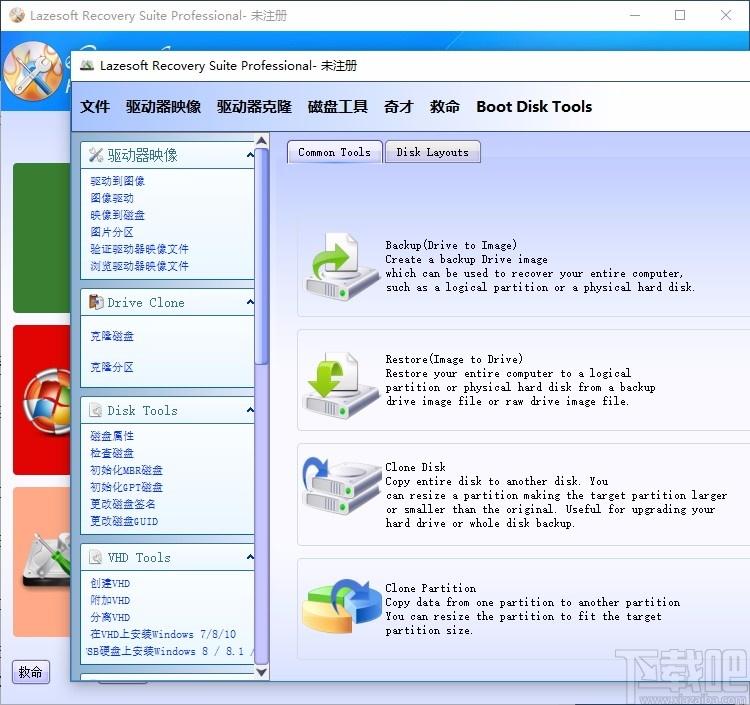Click the sidebar scrollbar down arrow
The image size is (750, 705).
[261, 672]
